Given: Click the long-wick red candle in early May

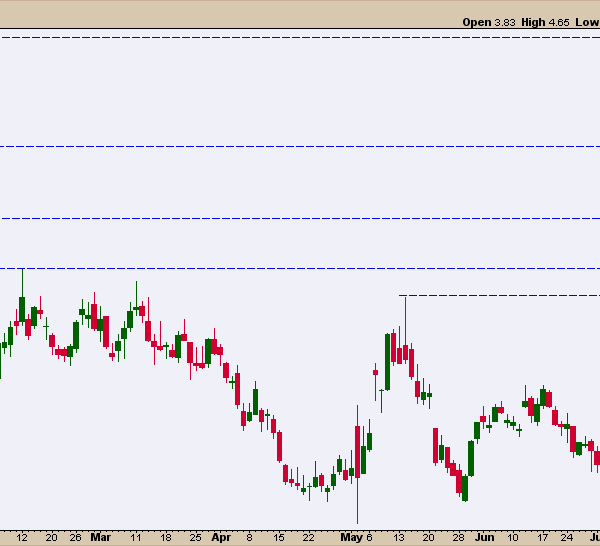Looking at the screenshot, I should [357, 465].
